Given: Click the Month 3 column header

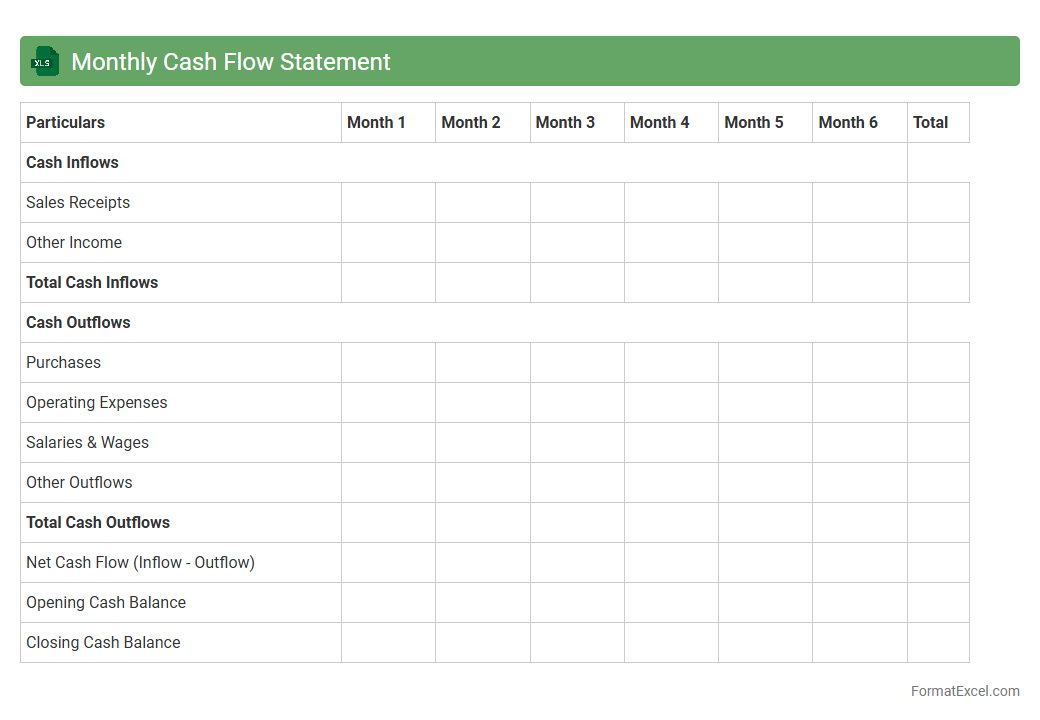Looking at the screenshot, I should [565, 122].
